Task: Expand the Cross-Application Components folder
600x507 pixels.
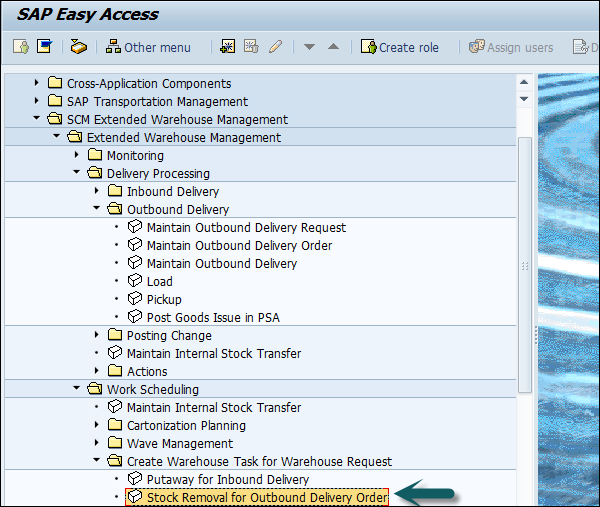Action: [x=36, y=83]
